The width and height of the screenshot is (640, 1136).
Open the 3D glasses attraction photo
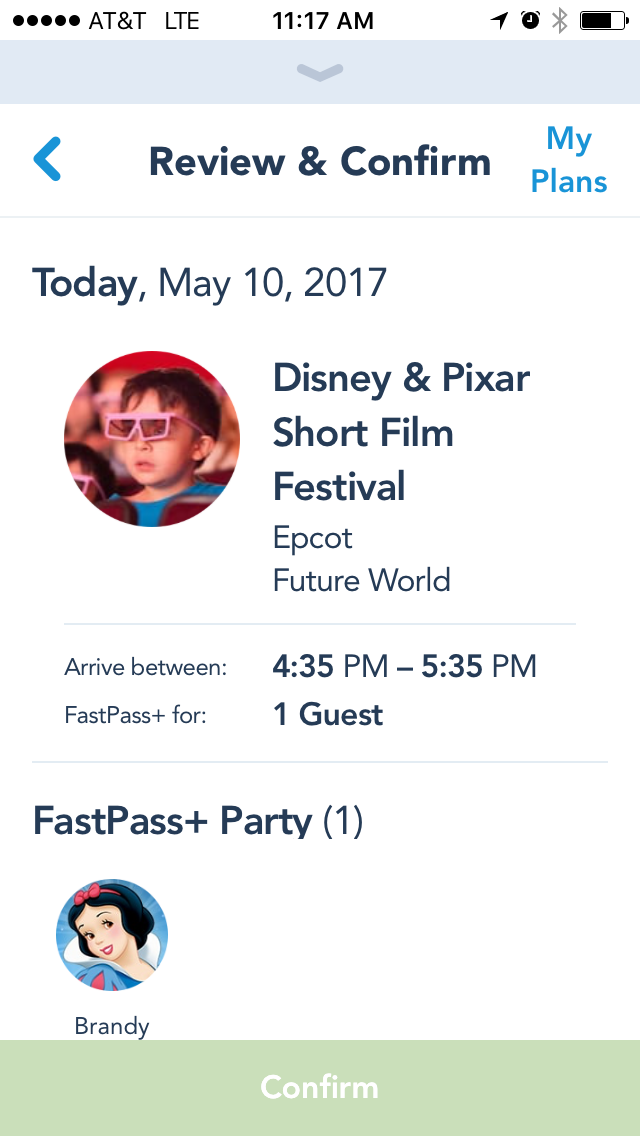tap(151, 439)
